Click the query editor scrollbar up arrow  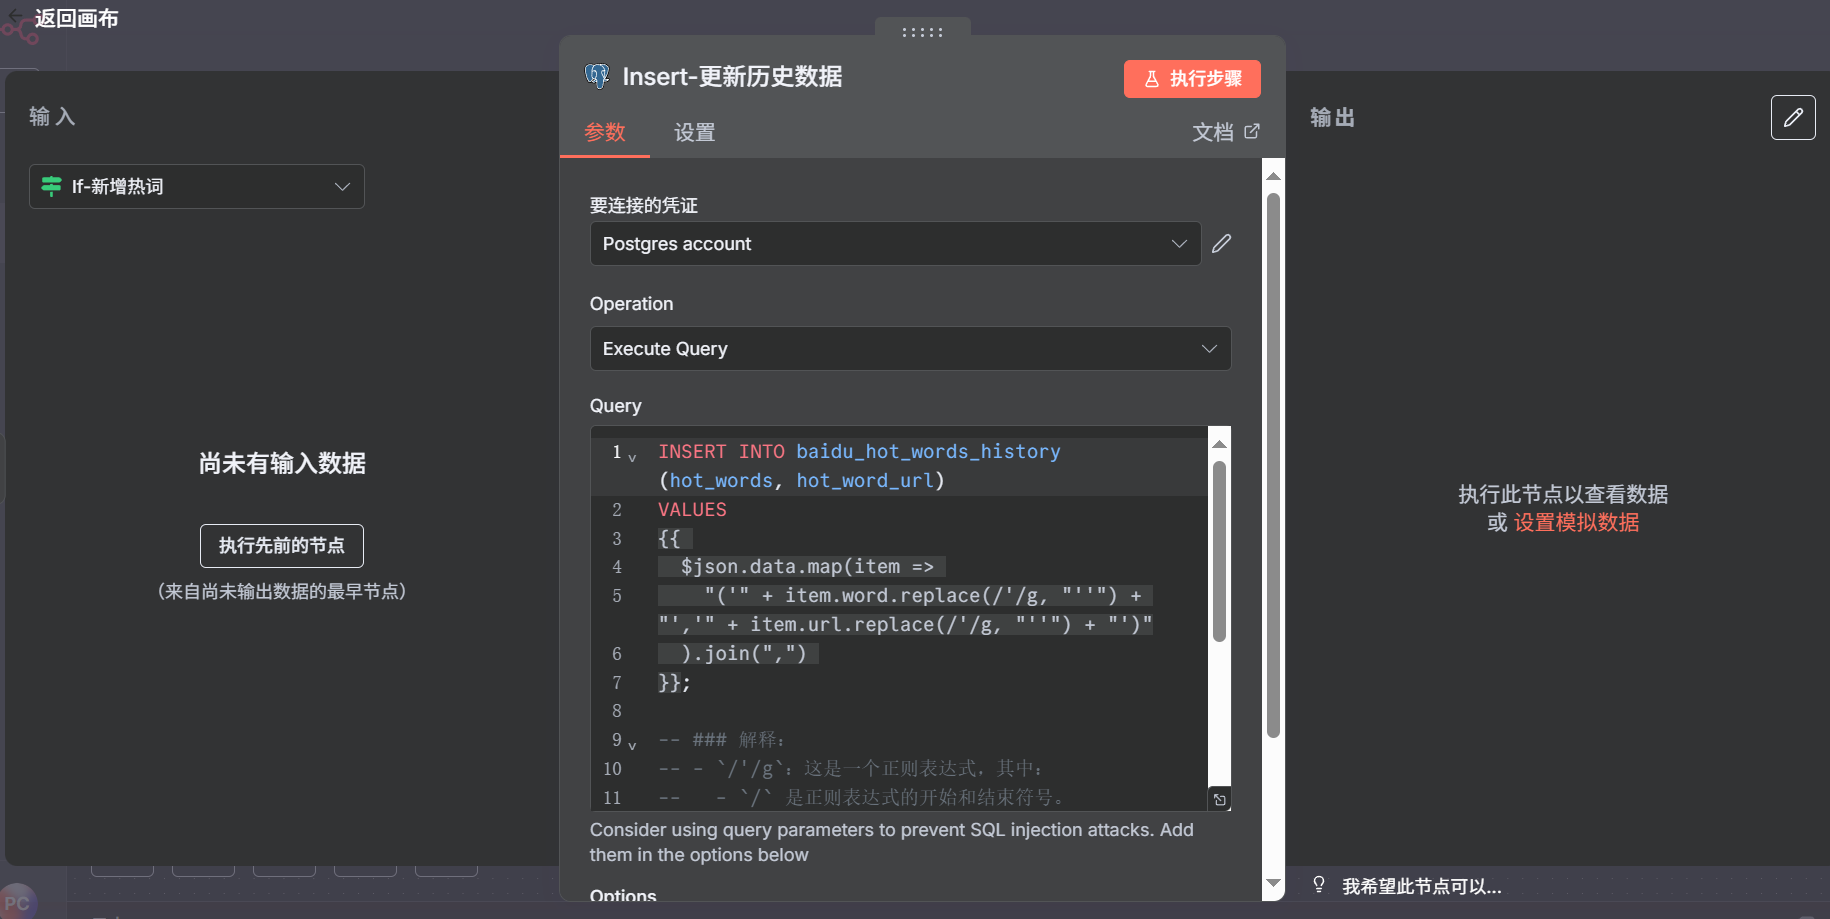tap(1219, 443)
